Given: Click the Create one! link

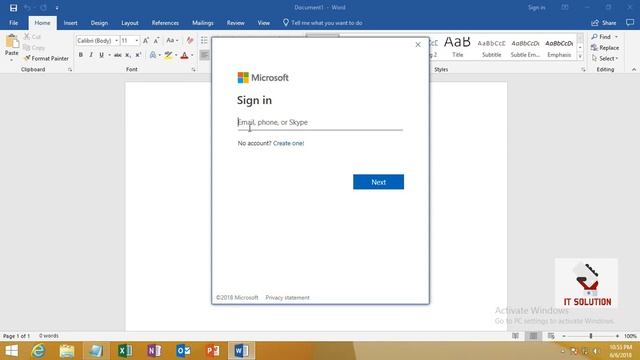Looking at the screenshot, I should [289, 143].
